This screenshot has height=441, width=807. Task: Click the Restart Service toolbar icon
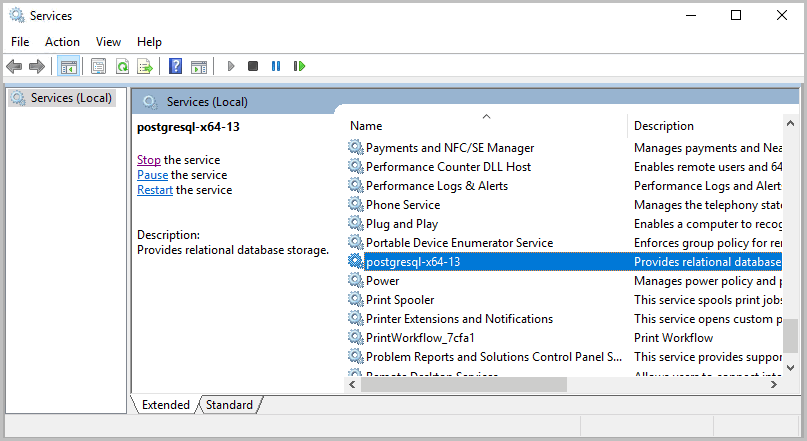tap(299, 66)
